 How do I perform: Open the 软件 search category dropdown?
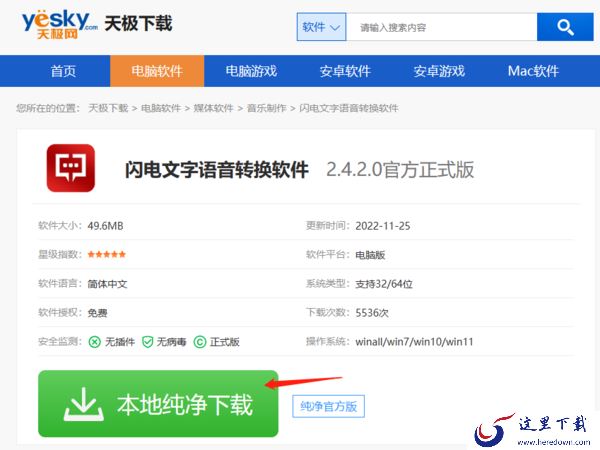[321, 27]
